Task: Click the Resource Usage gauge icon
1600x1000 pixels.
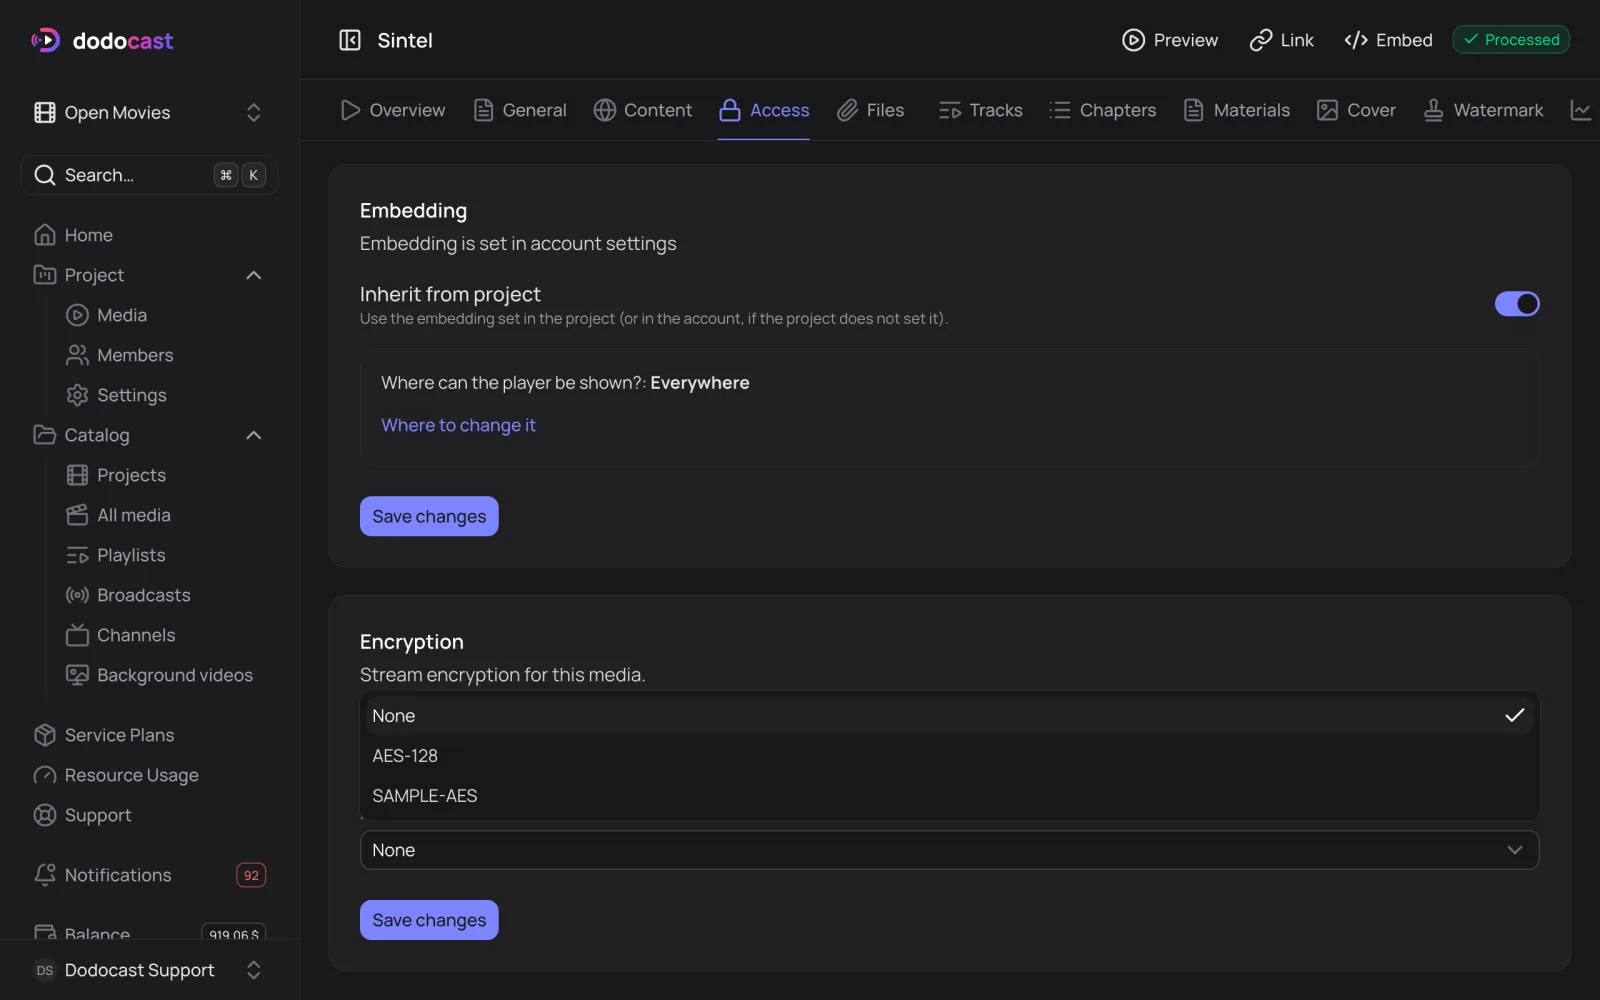Action: tap(45, 775)
